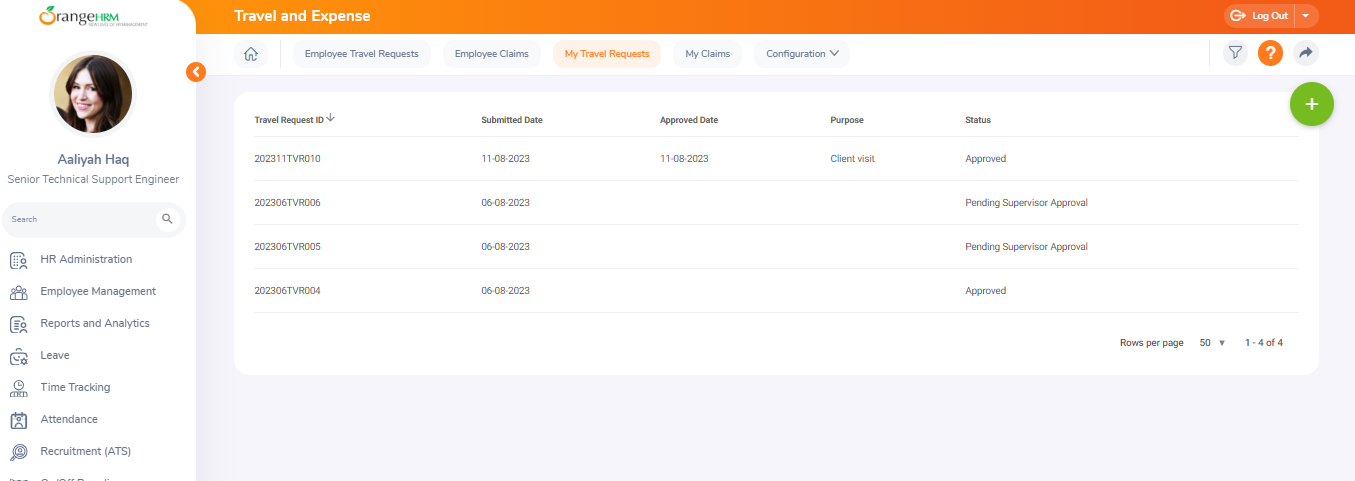This screenshot has height=481, width=1355.
Task: Click Approved status of 202311TVR010
Action: click(x=985, y=159)
